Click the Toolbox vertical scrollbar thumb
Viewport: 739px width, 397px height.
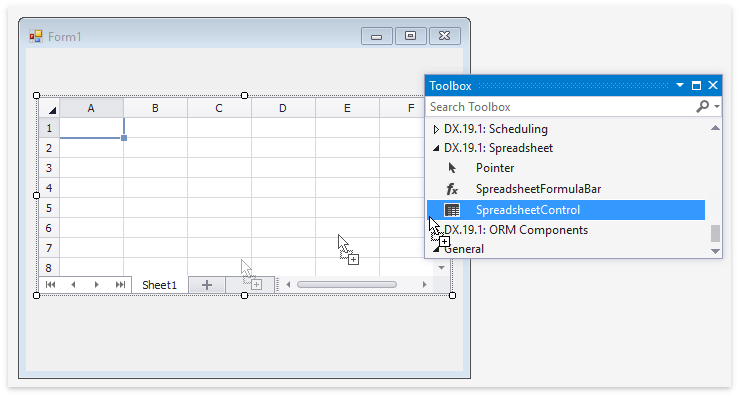coord(715,233)
